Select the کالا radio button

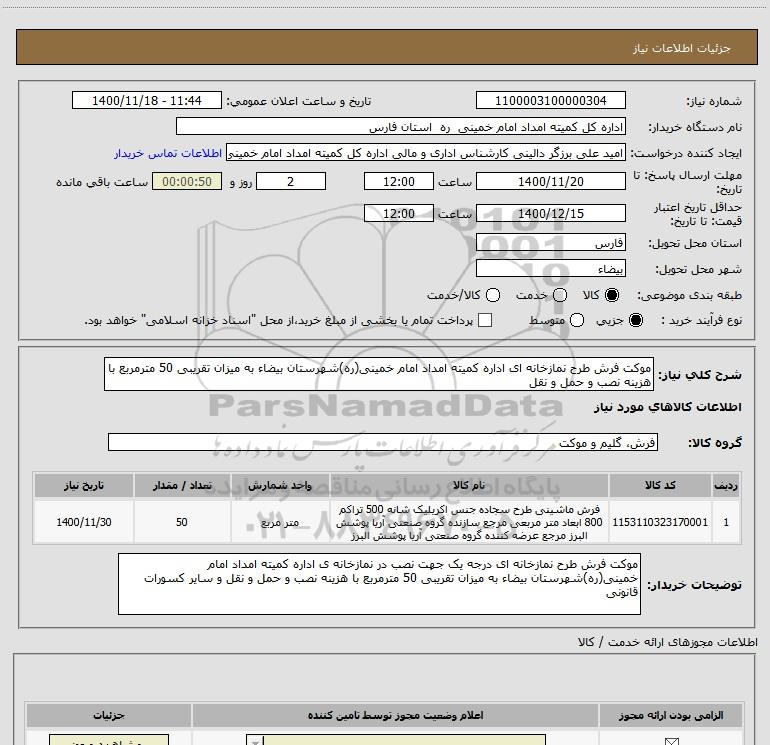pyautogui.click(x=612, y=295)
